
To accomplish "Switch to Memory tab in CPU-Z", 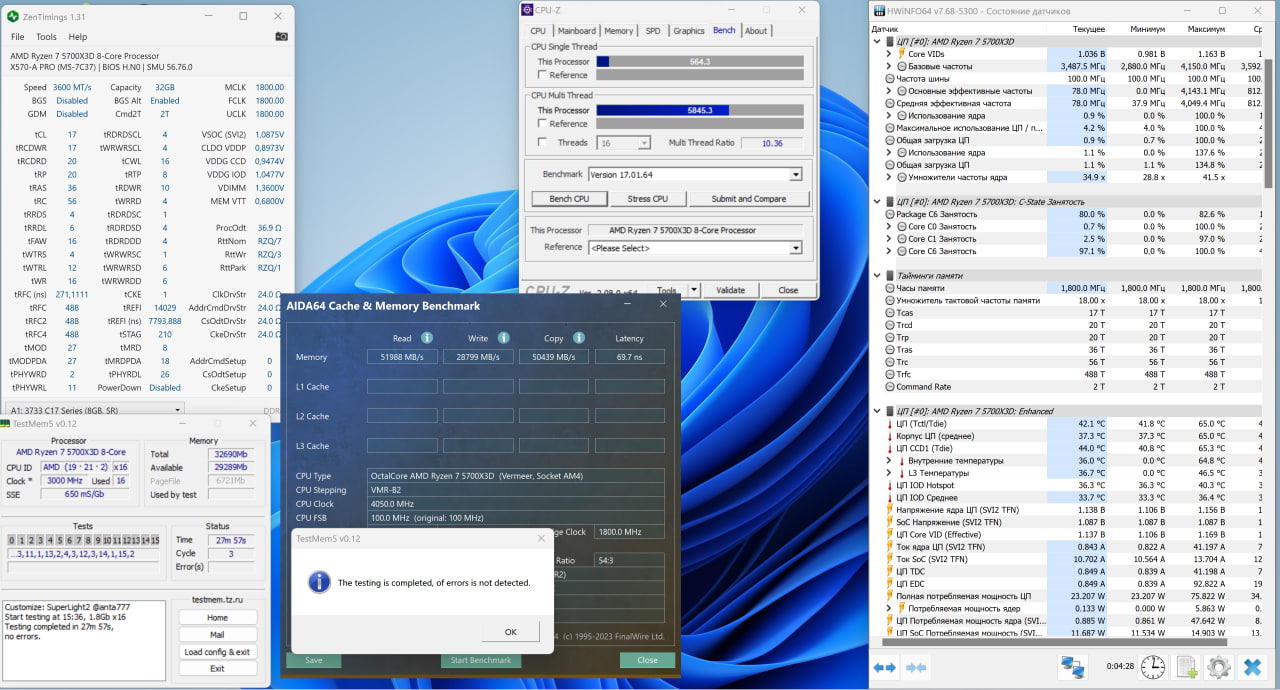I will click(618, 31).
